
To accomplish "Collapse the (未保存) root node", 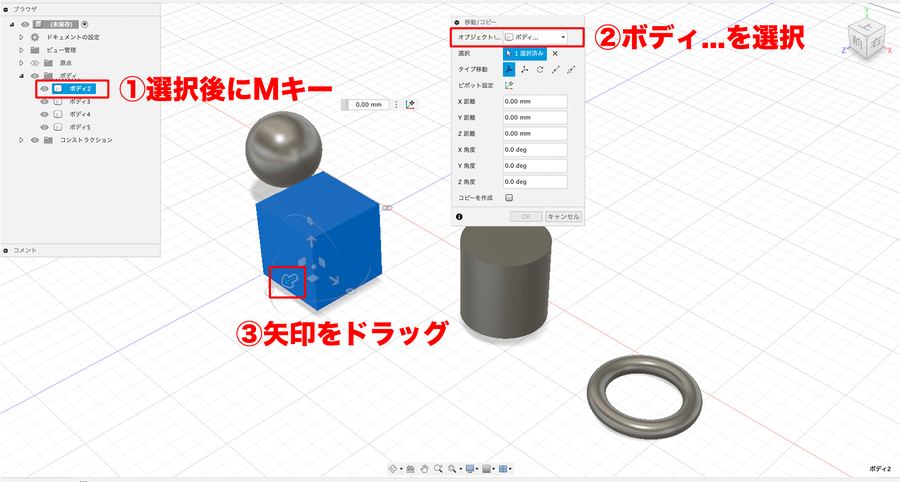I will pyautogui.click(x=12, y=25).
